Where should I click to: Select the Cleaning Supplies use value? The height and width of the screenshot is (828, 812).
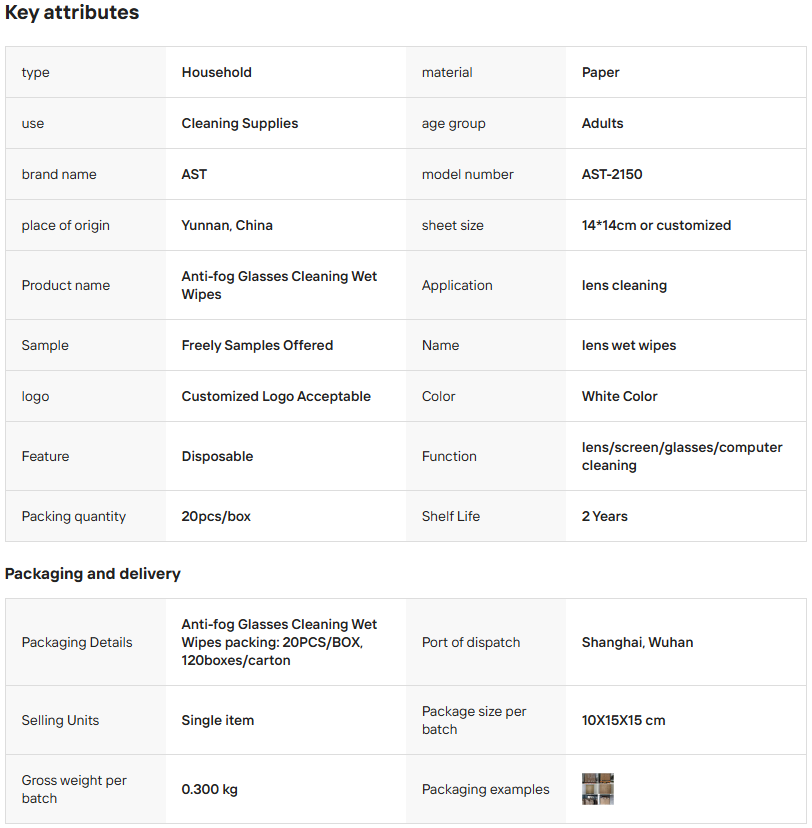coord(240,123)
